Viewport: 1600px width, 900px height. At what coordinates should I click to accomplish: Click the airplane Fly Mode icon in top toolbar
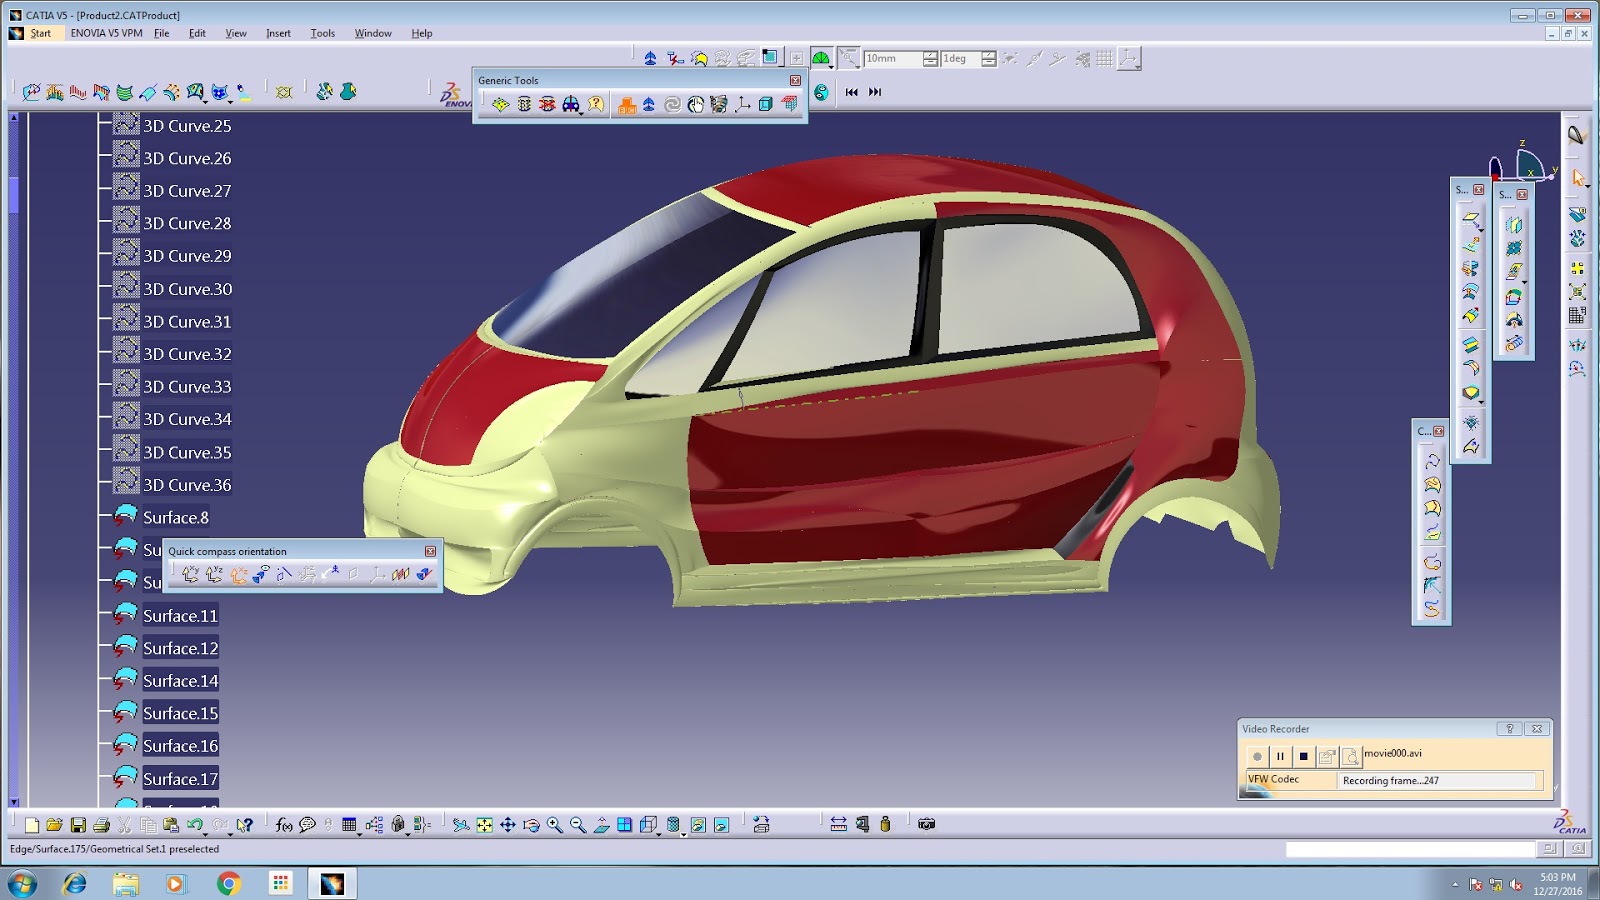coord(650,58)
